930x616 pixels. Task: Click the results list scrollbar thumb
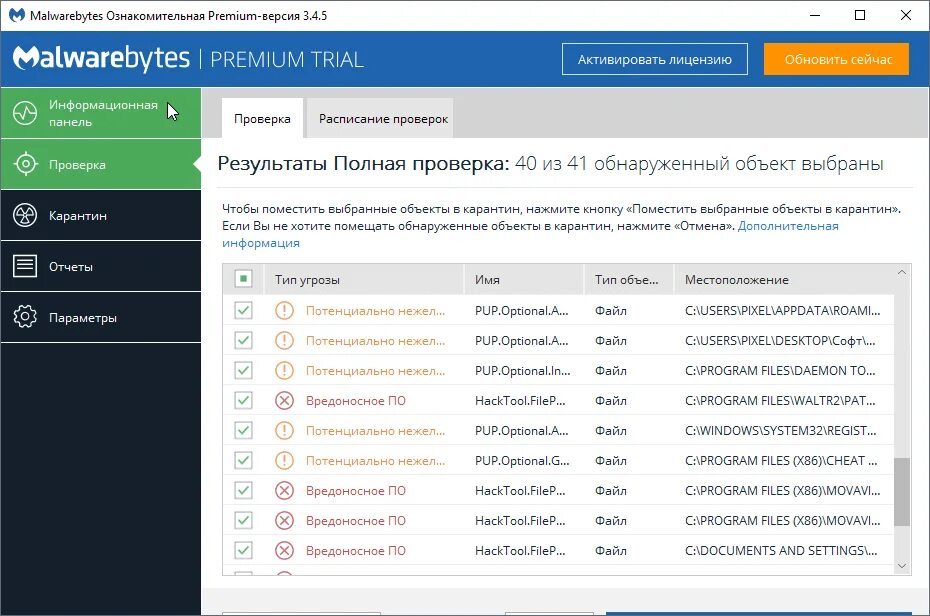tap(902, 491)
